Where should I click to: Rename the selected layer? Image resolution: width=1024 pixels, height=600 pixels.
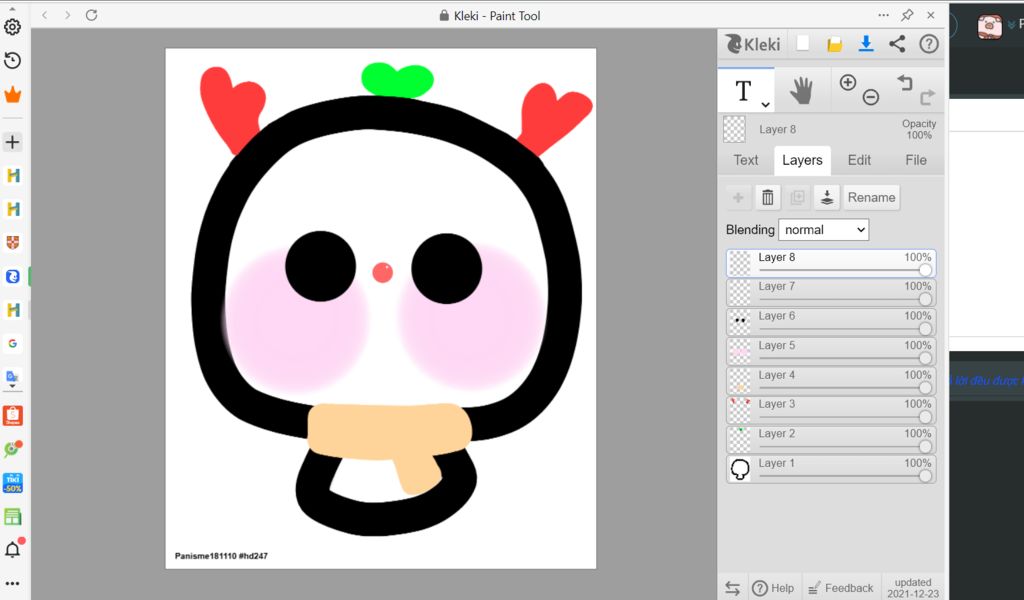871,197
